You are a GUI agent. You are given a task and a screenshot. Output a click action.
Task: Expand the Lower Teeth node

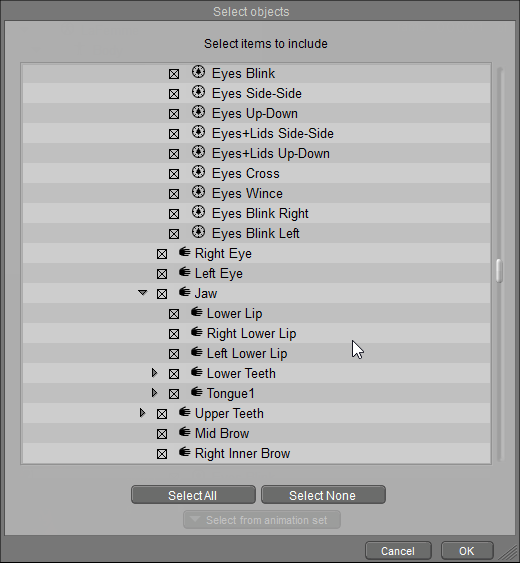(x=154, y=373)
